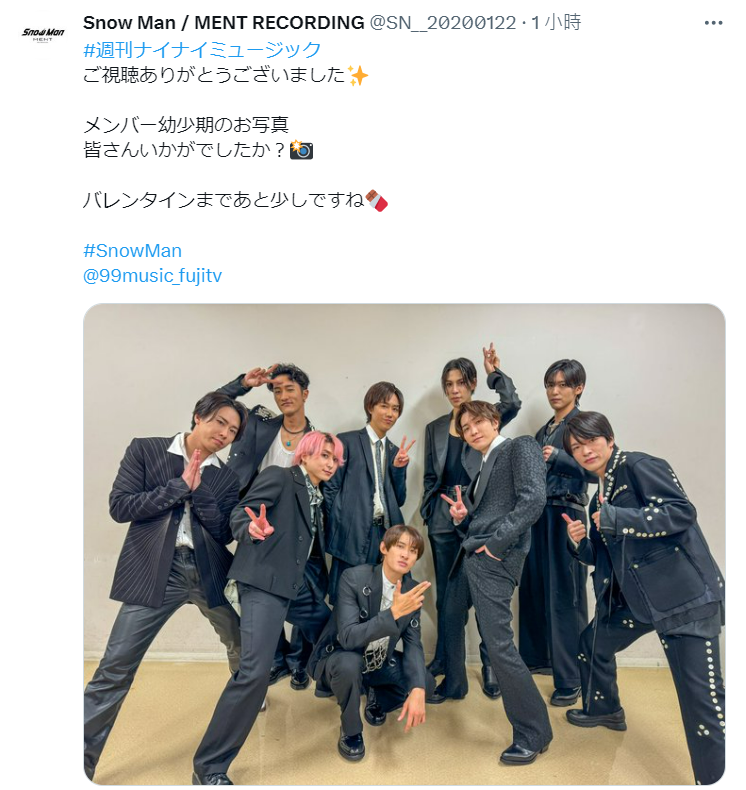Open the @SN__20200122 handle link

[x=443, y=23]
